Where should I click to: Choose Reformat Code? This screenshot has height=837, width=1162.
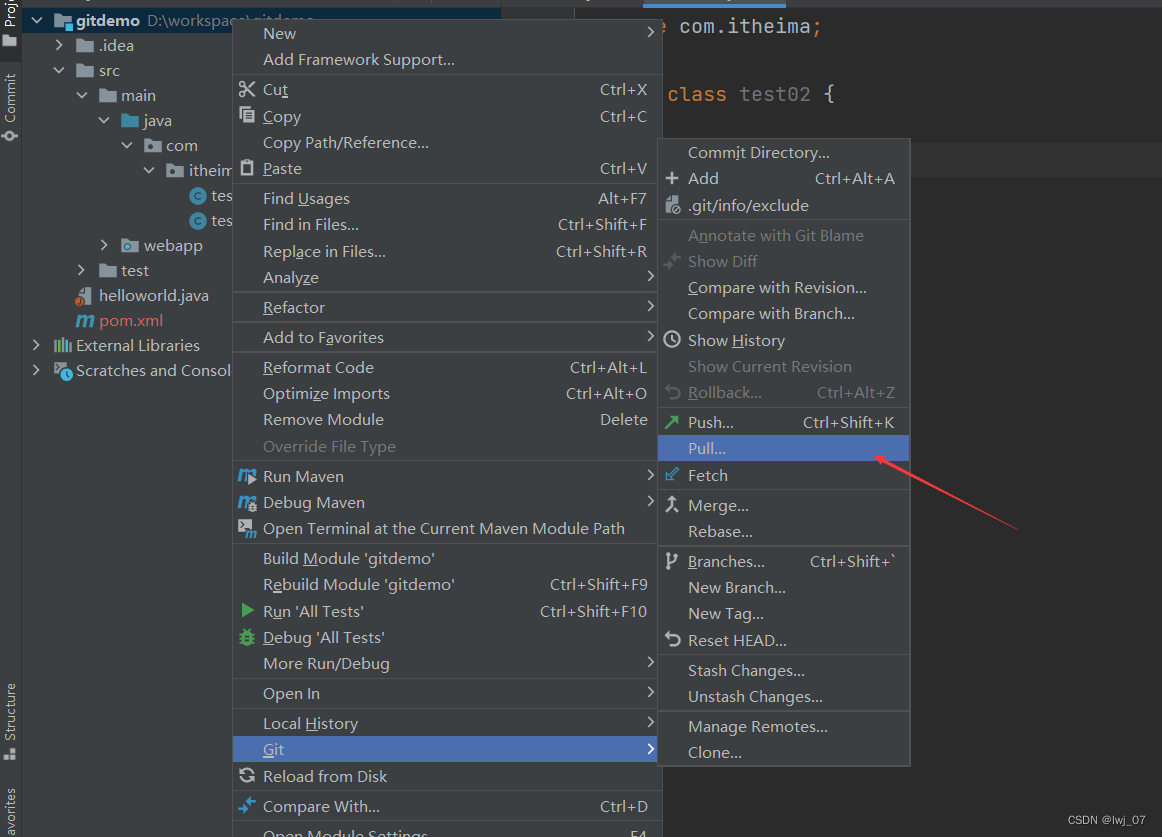click(447, 367)
